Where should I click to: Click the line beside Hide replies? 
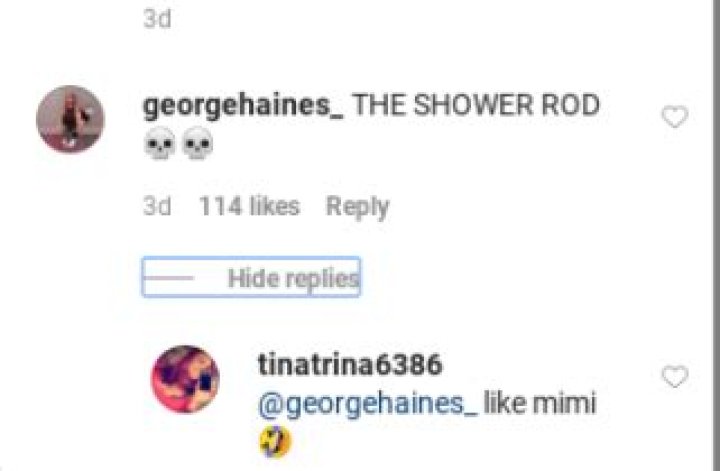pos(169,278)
